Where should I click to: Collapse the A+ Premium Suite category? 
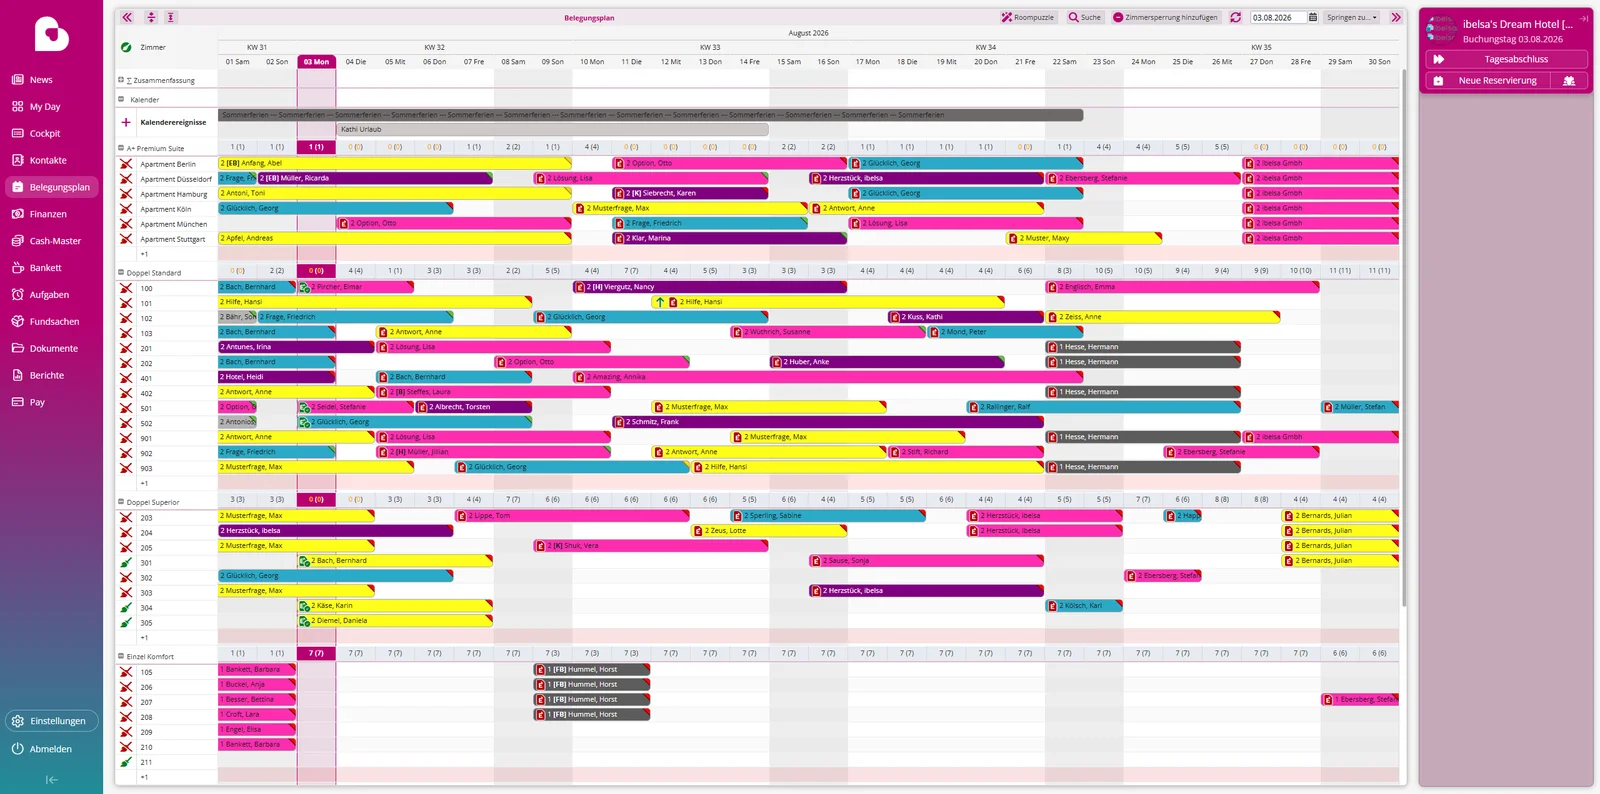point(121,148)
